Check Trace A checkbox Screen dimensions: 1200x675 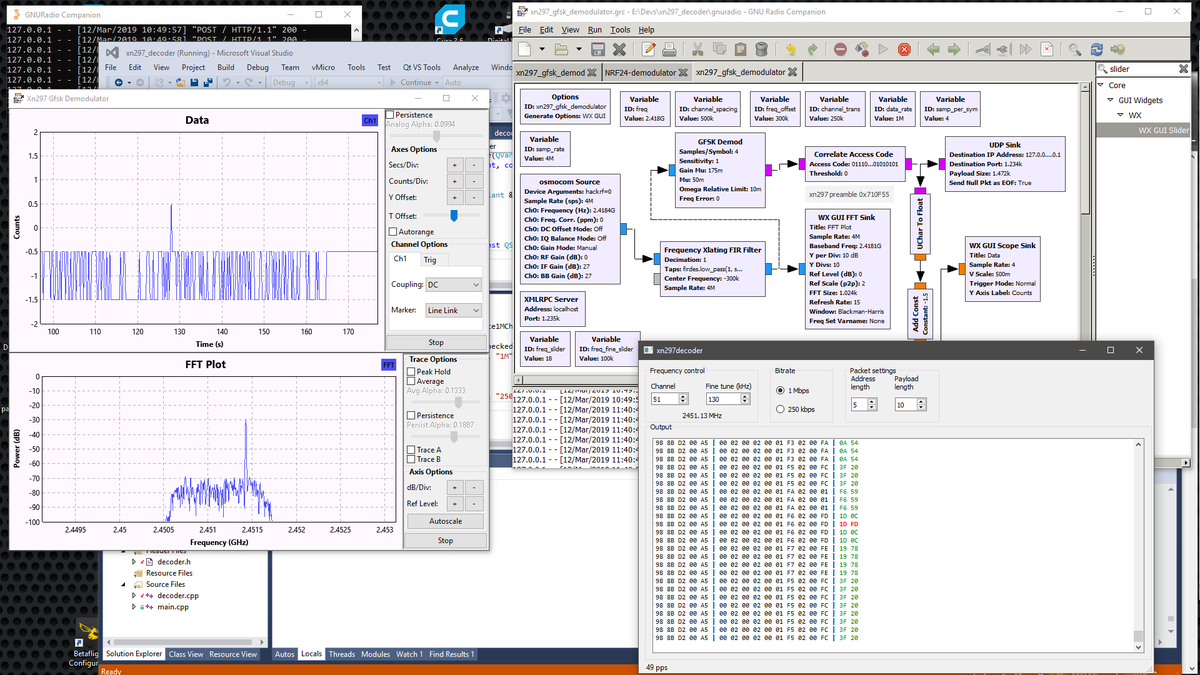coord(412,450)
